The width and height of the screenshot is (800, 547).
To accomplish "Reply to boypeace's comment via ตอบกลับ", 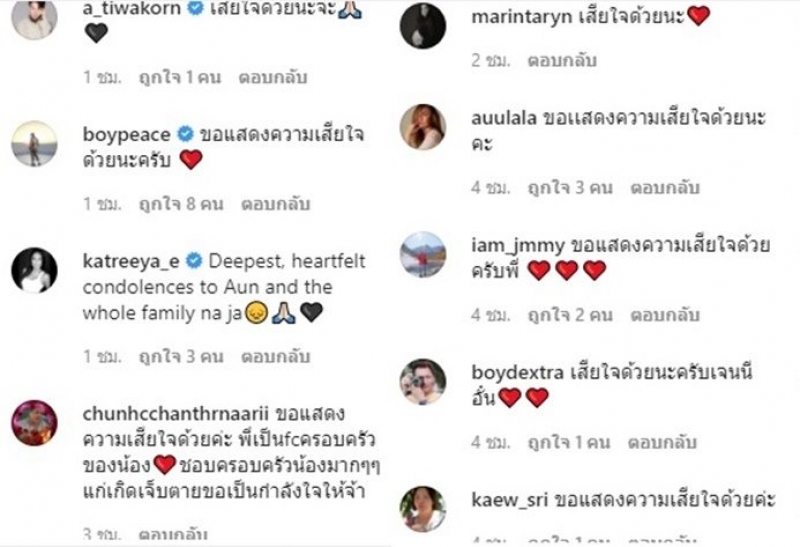I will point(276,204).
